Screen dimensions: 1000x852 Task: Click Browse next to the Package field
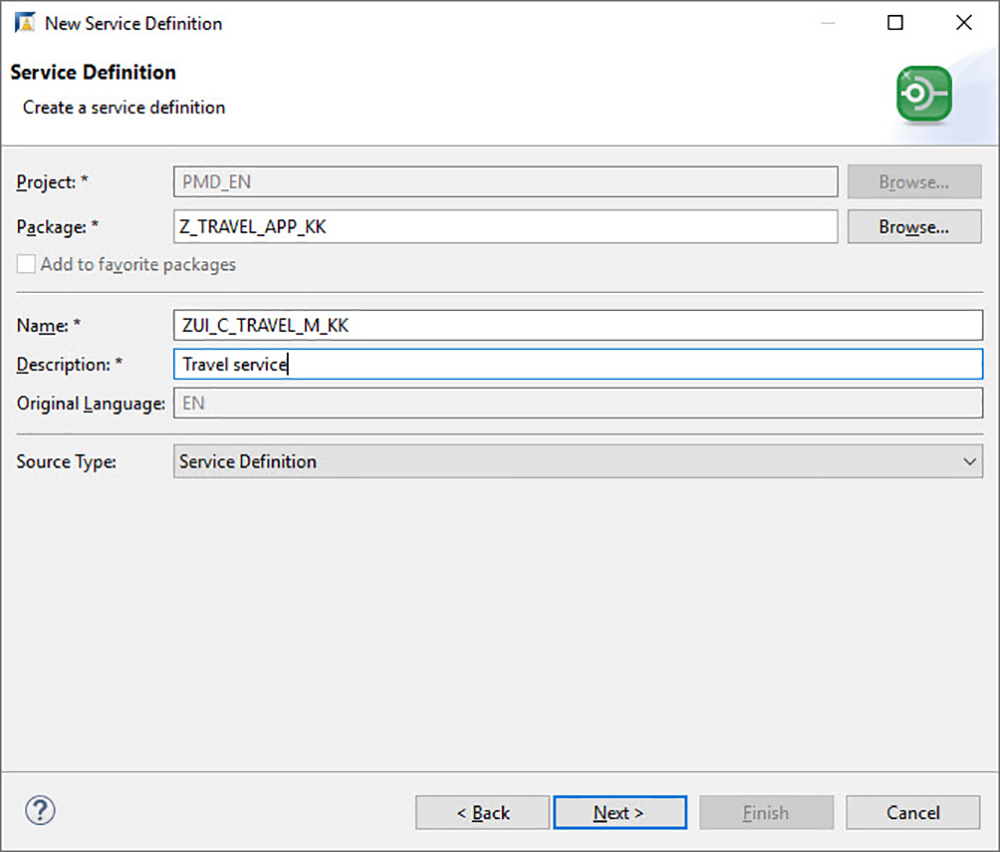[x=913, y=226]
